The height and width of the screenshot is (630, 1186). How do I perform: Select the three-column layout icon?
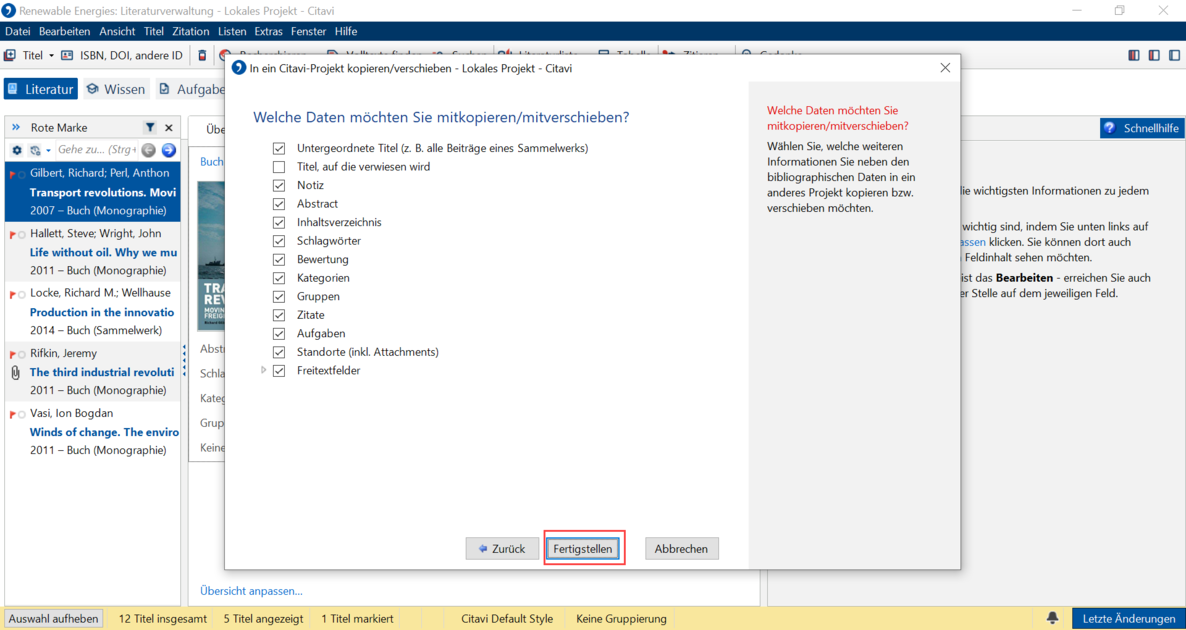pos(1133,55)
